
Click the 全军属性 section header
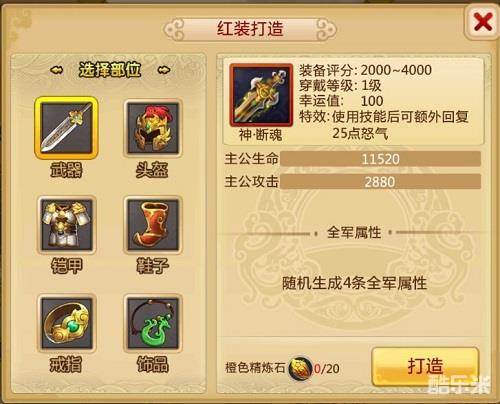[354, 232]
